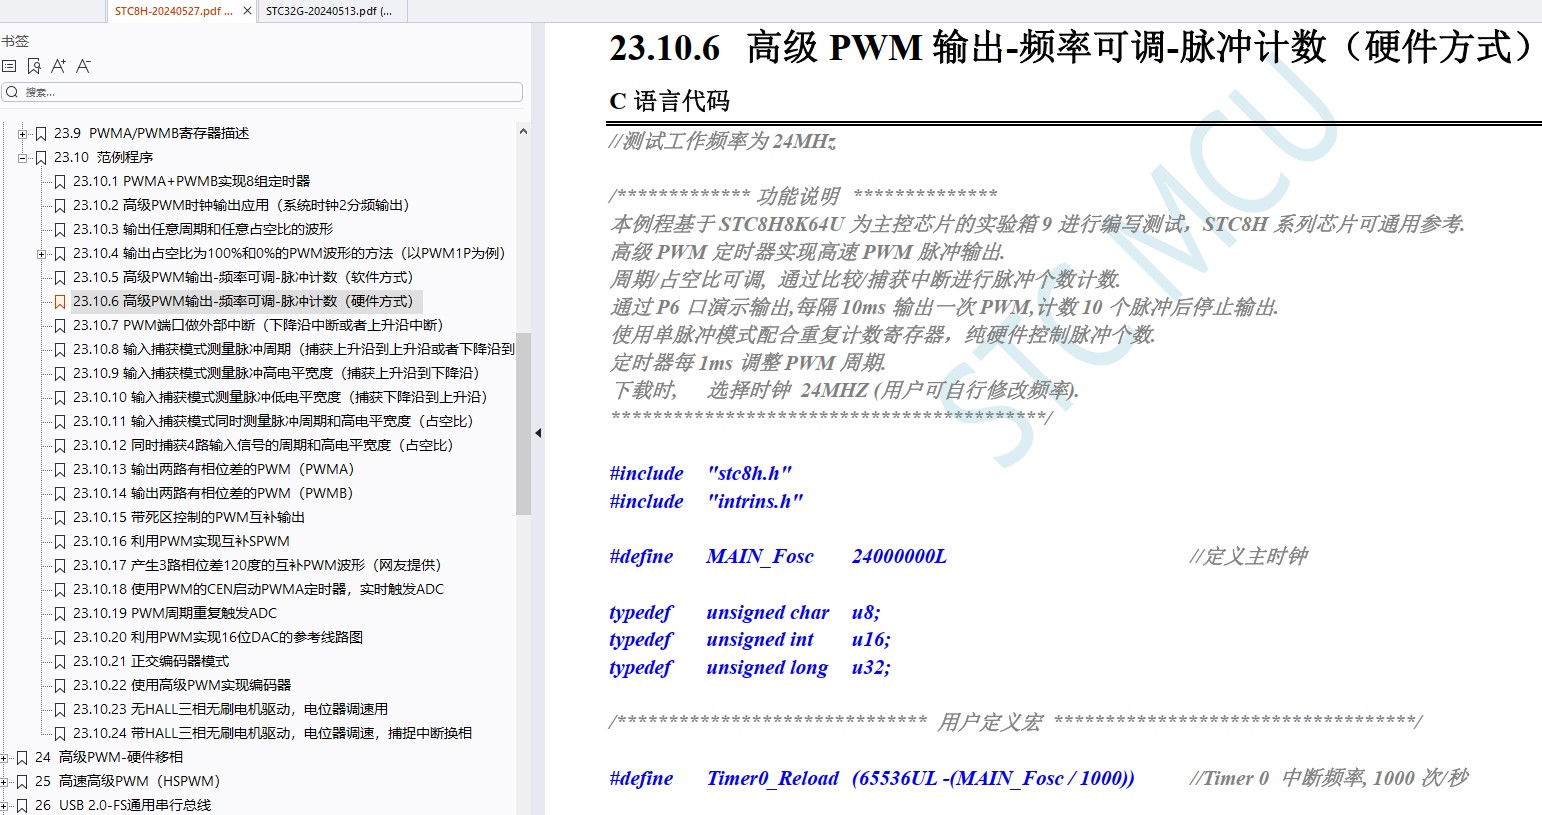This screenshot has height=815, width=1542.
Task: Open bookmark 23.10.2 高级PWM时钟输出应用
Action: (241, 205)
